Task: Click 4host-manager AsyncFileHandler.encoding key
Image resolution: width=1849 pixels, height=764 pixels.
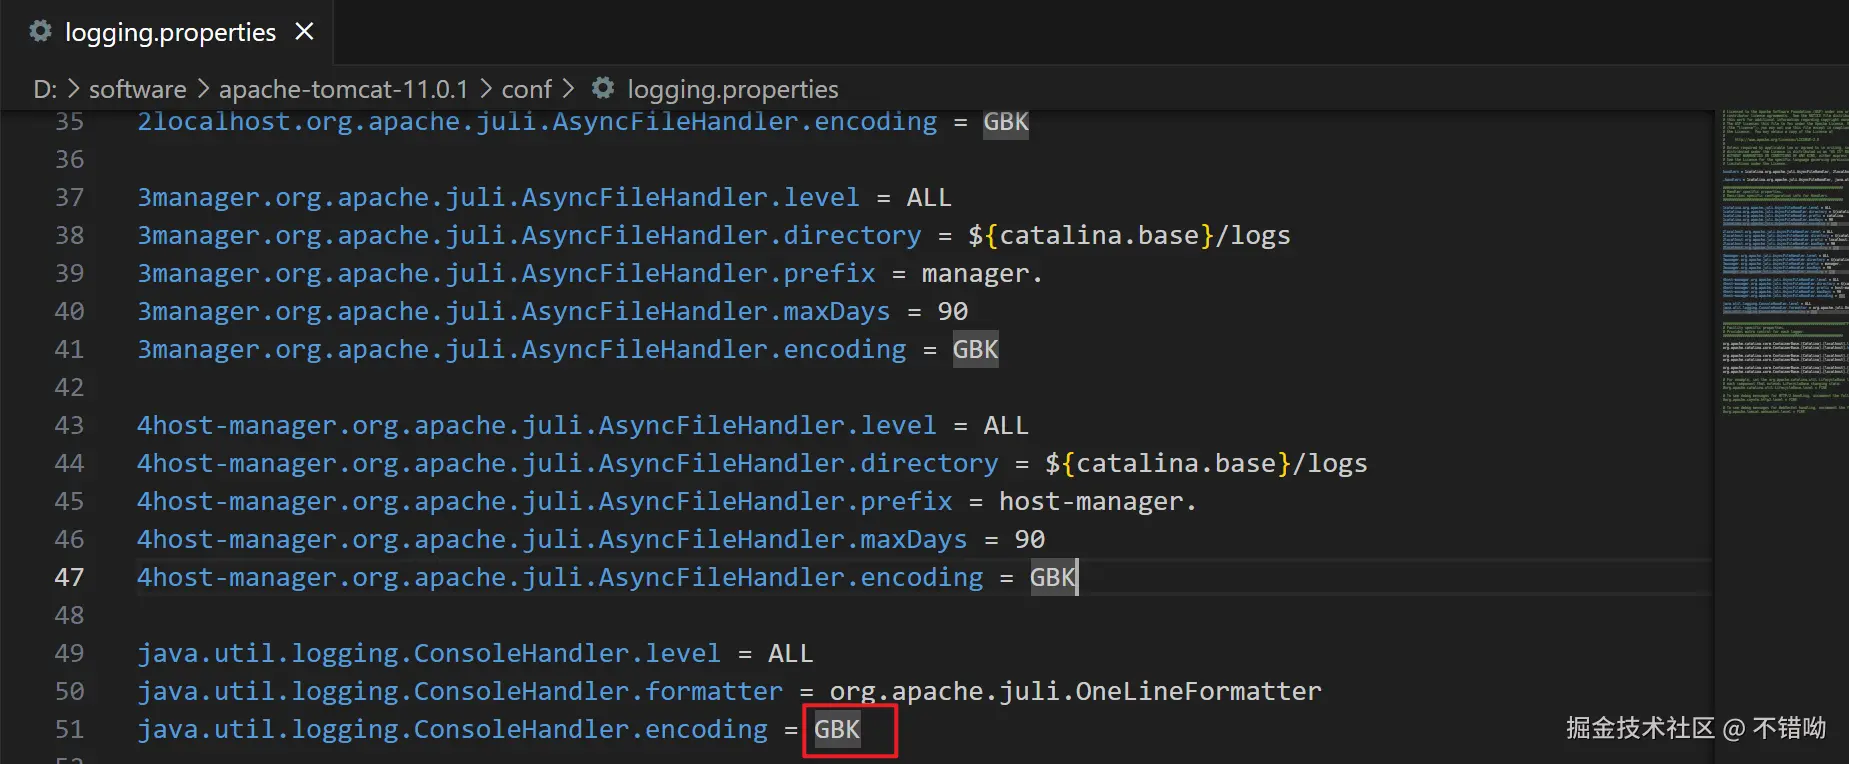Action: 560,577
